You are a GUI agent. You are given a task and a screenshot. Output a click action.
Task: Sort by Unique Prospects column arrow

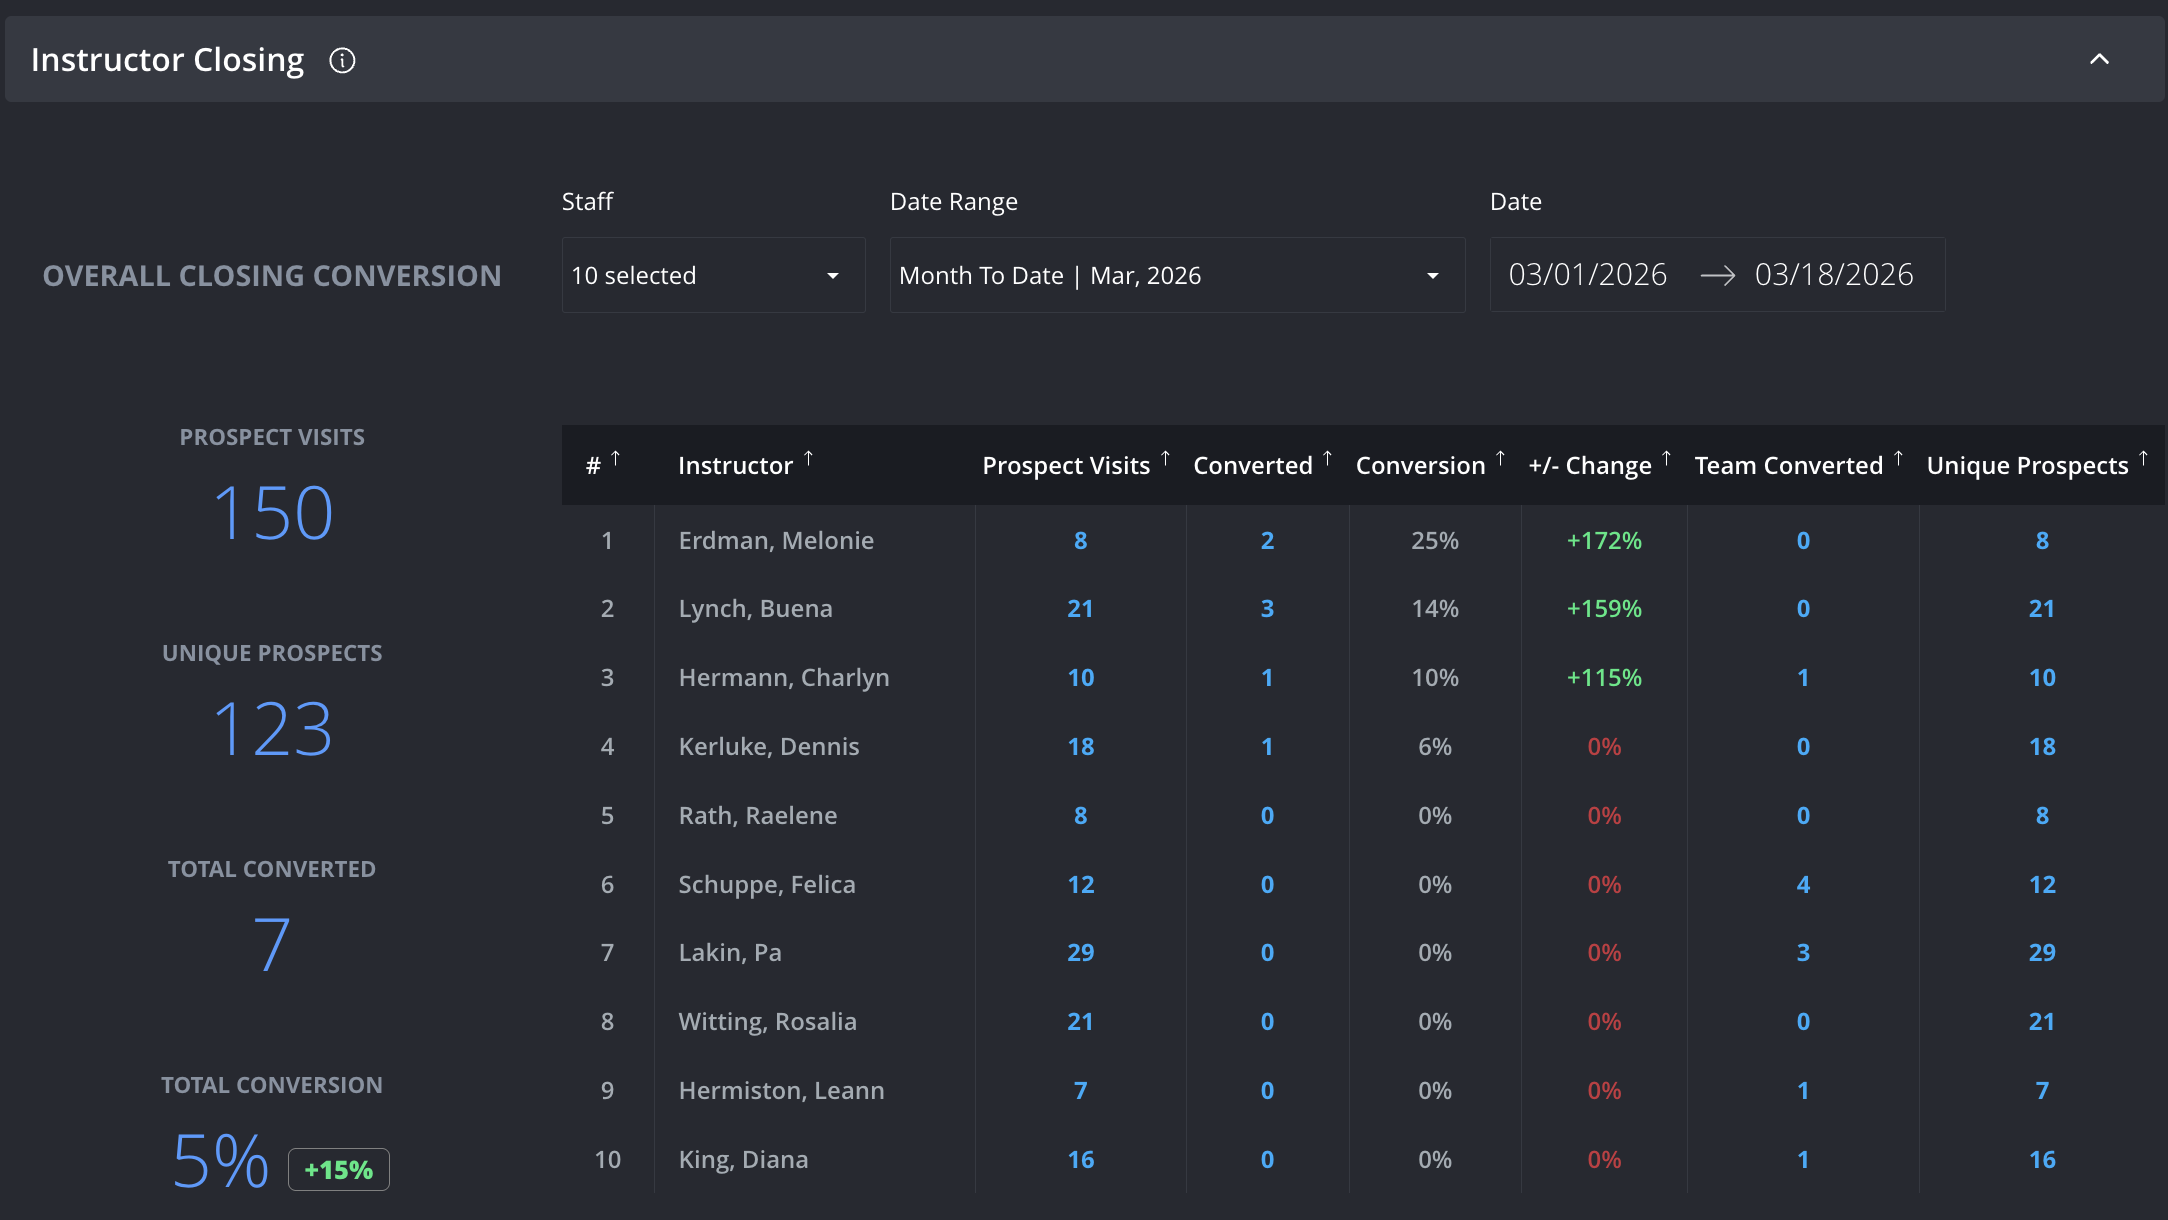point(2143,458)
